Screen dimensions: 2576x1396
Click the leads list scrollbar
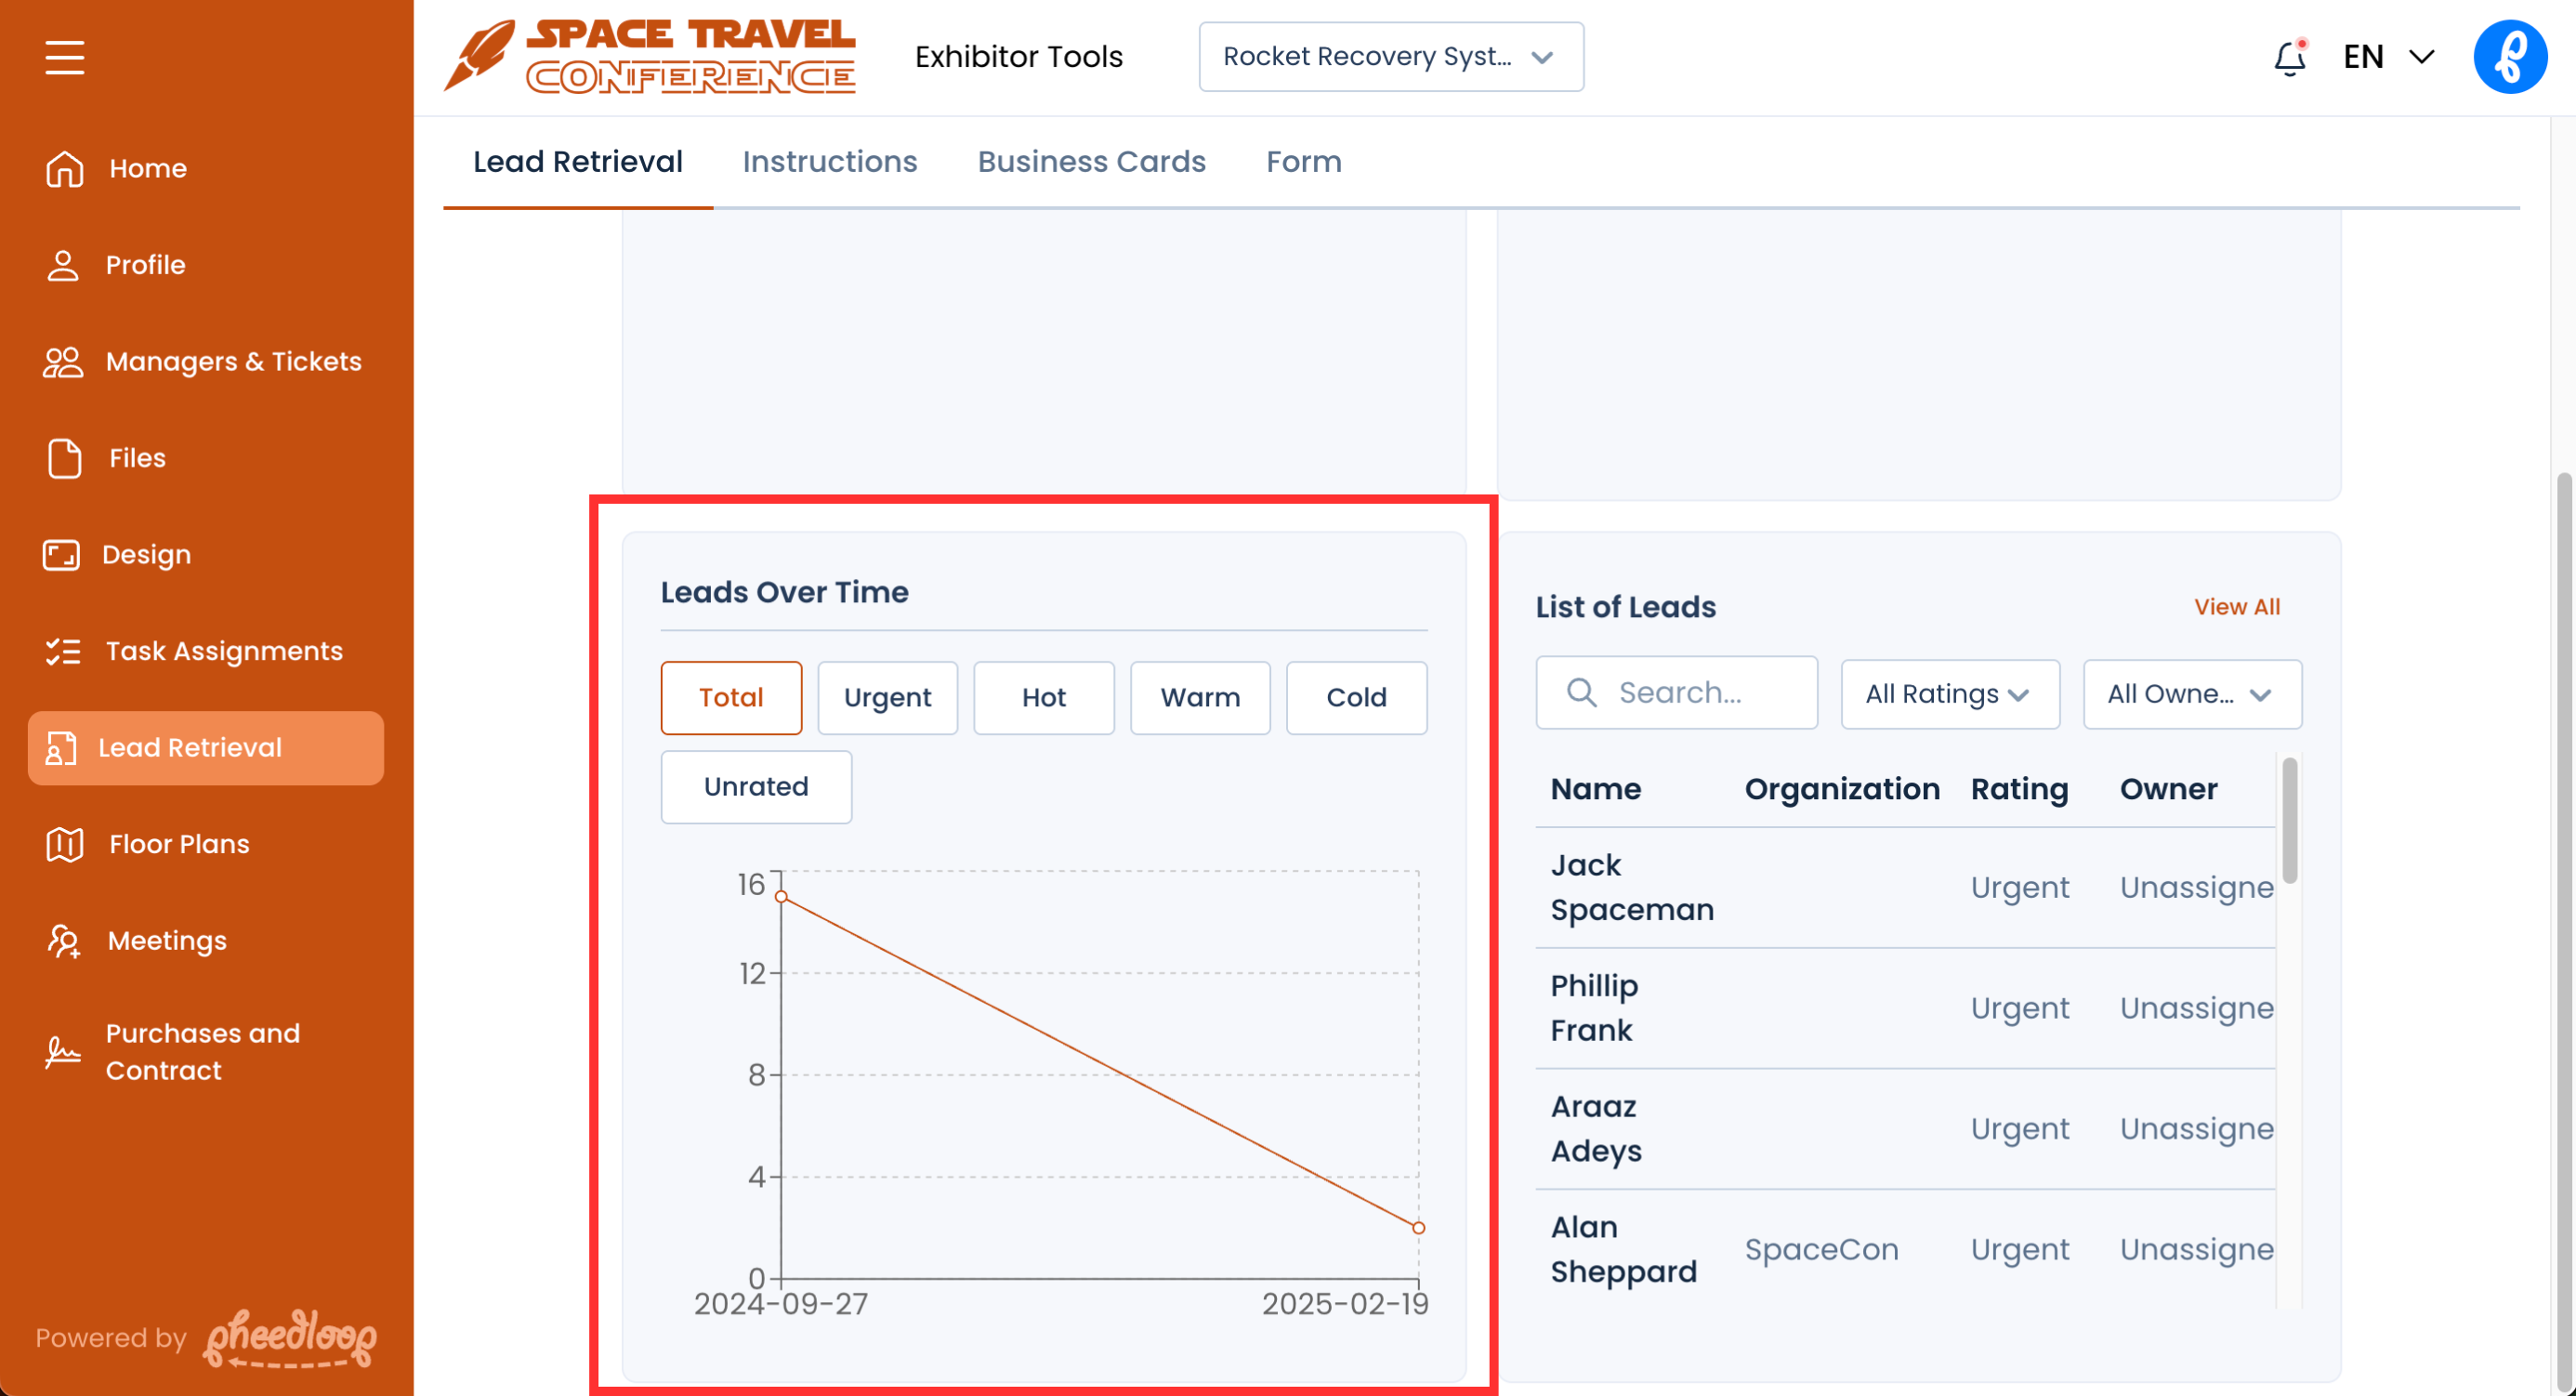[2290, 820]
